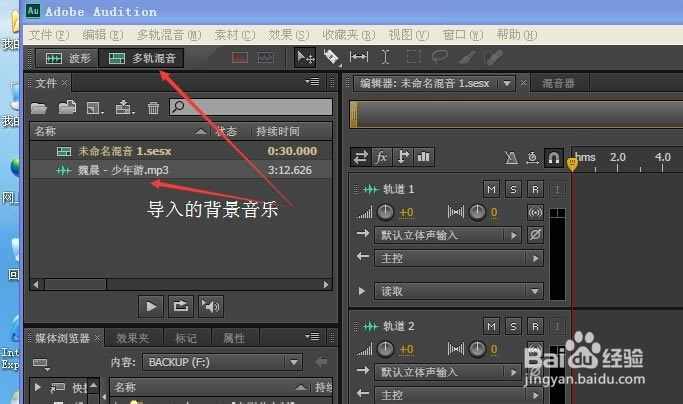Expand 轨道 1 automation lanes triangle
This screenshot has height=404, width=683.
pyautogui.click(x=362, y=291)
